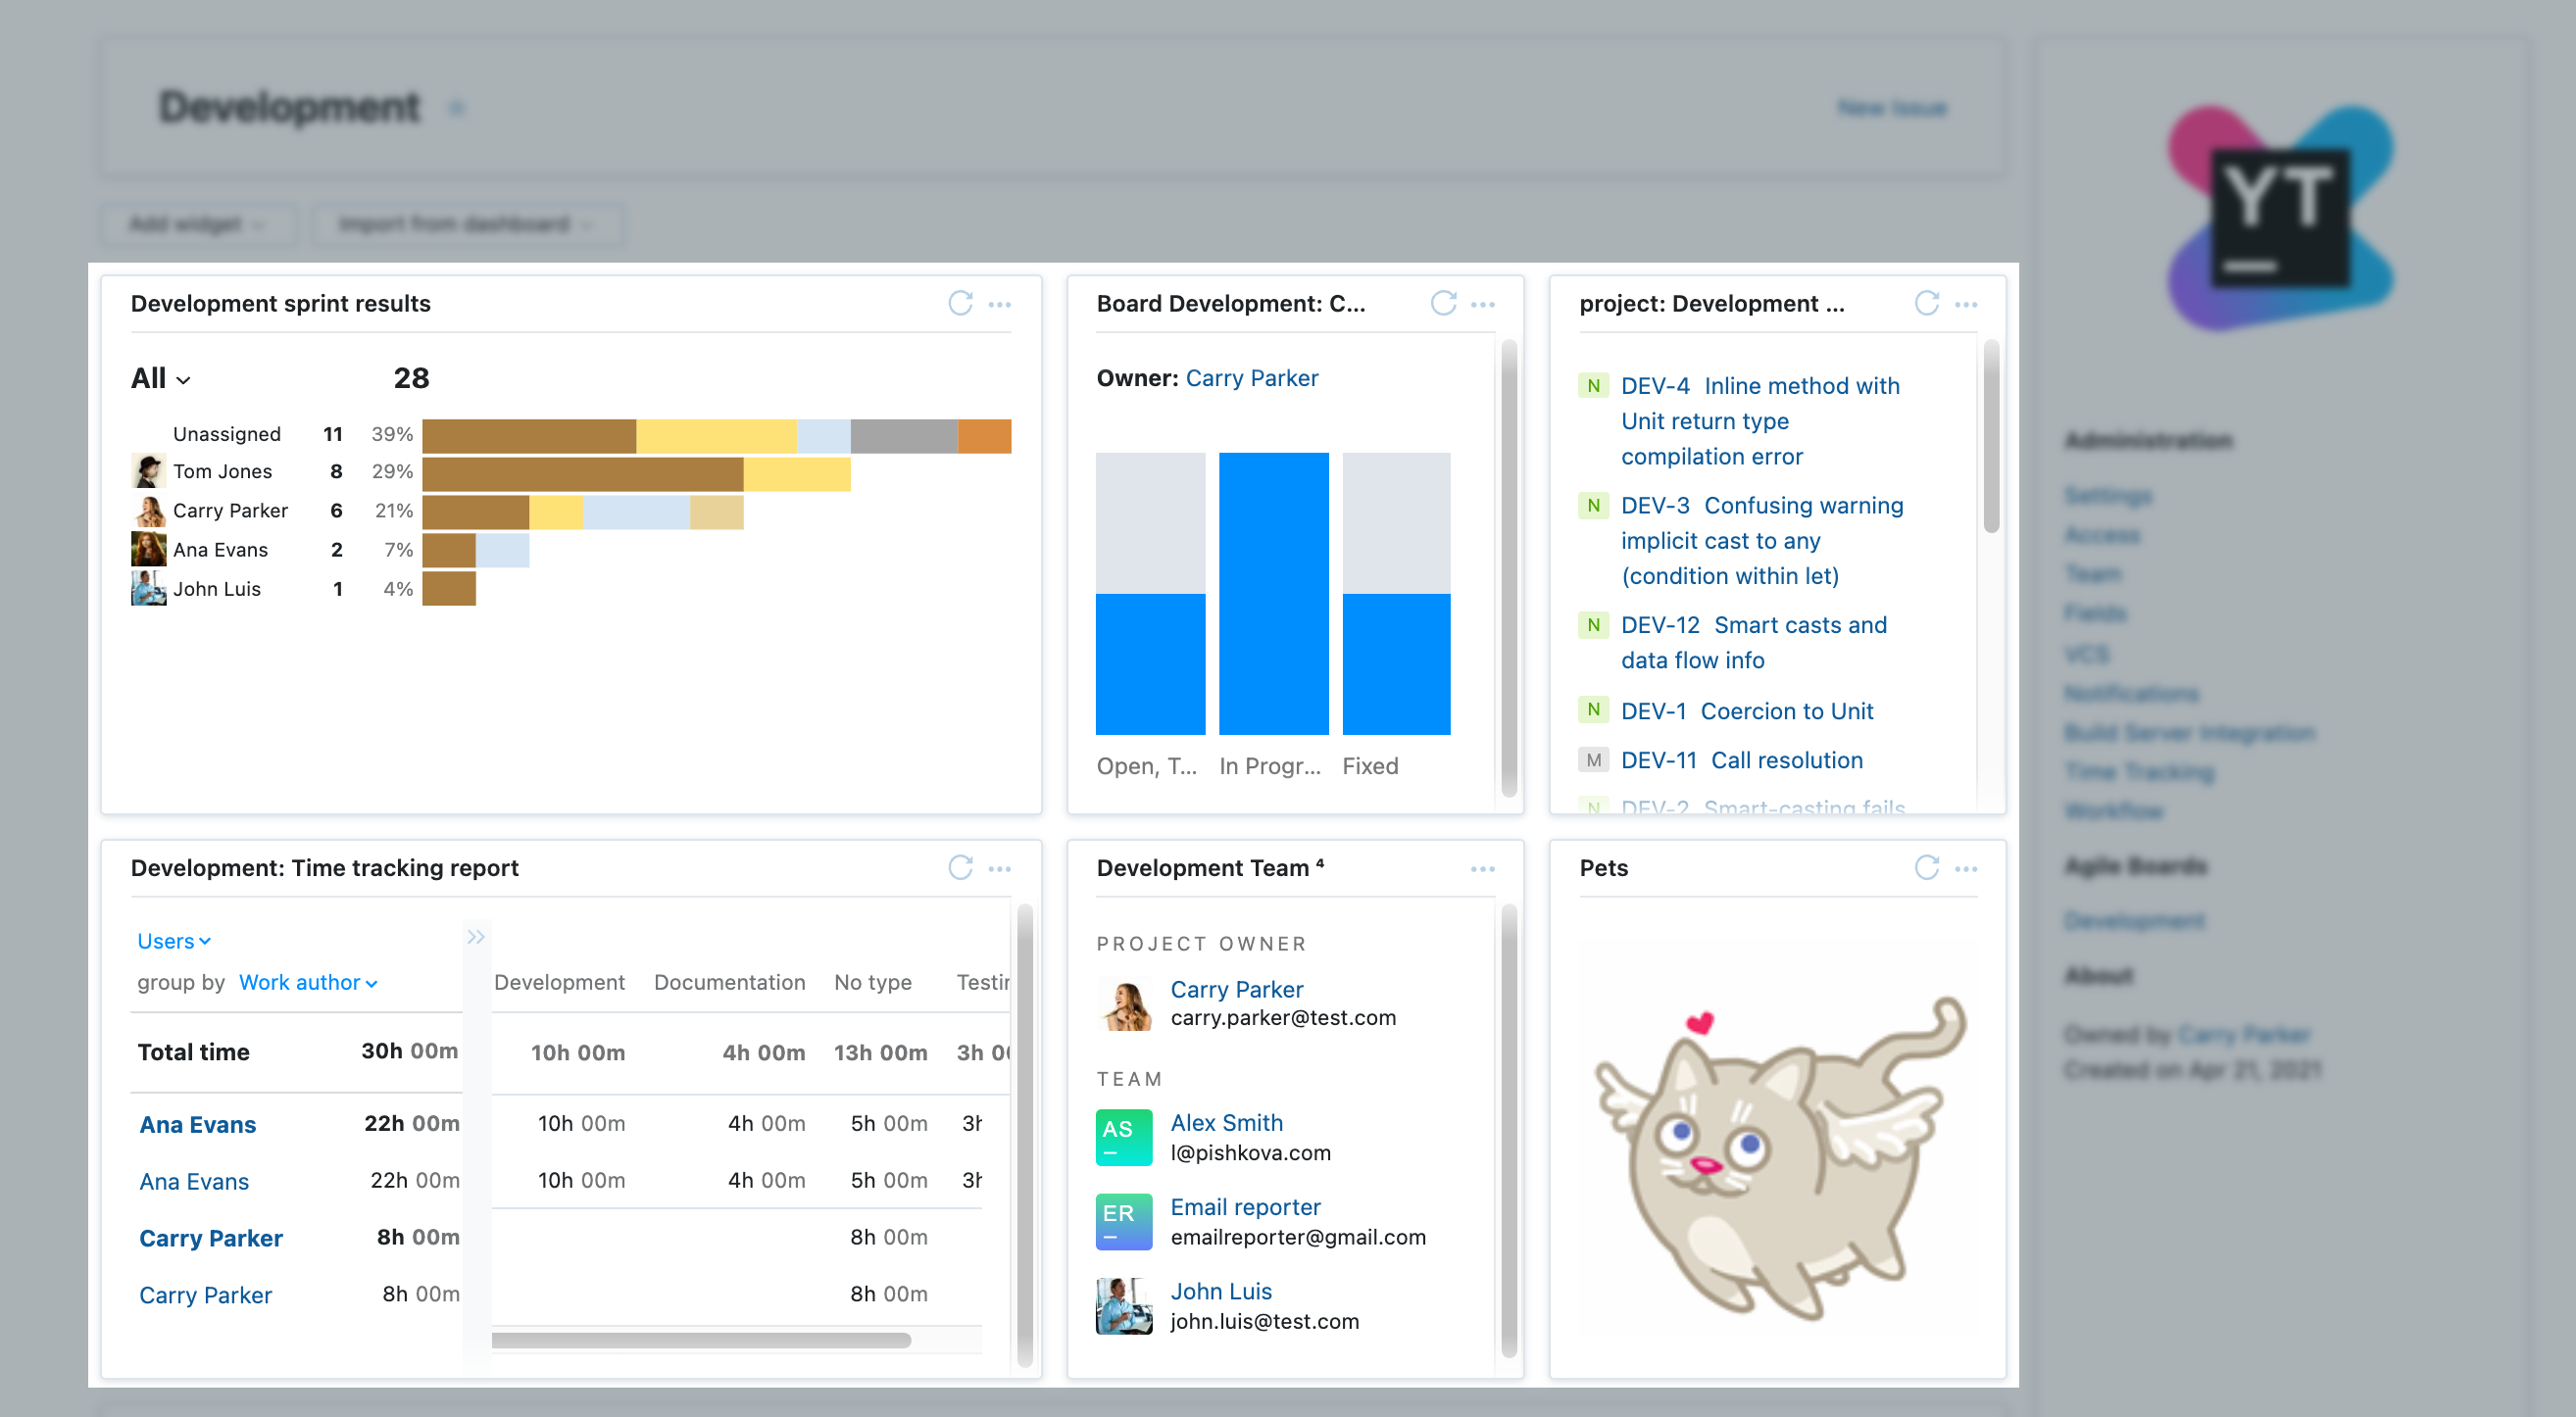Click Tom Jones' avatar in sprint results
Screen dimensions: 2576x1417
[148, 470]
